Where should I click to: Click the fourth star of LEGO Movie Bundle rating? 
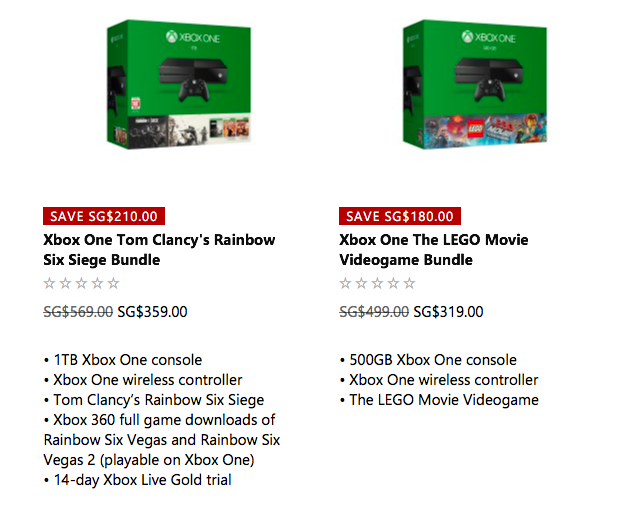pos(394,284)
